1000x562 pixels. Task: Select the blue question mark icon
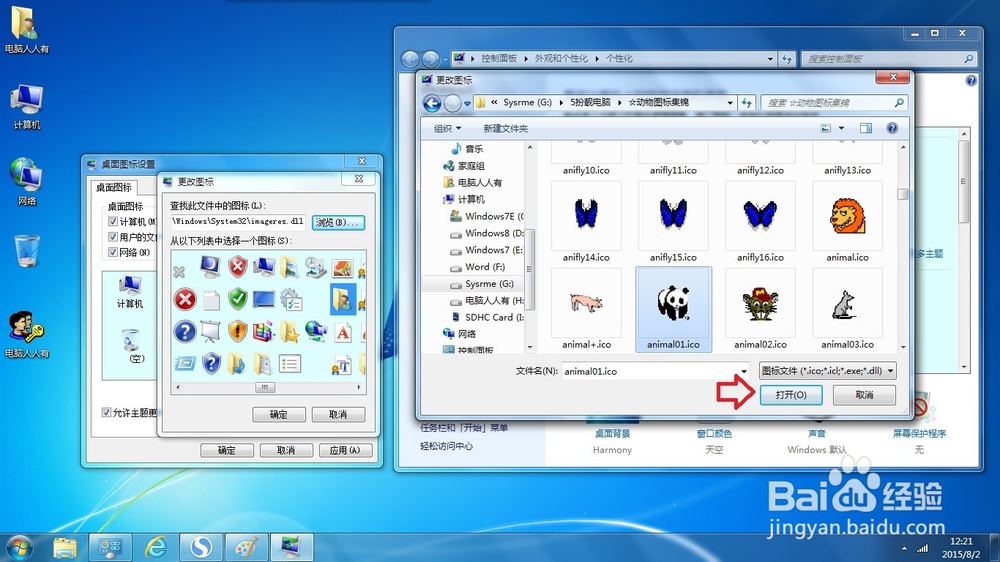[185, 331]
